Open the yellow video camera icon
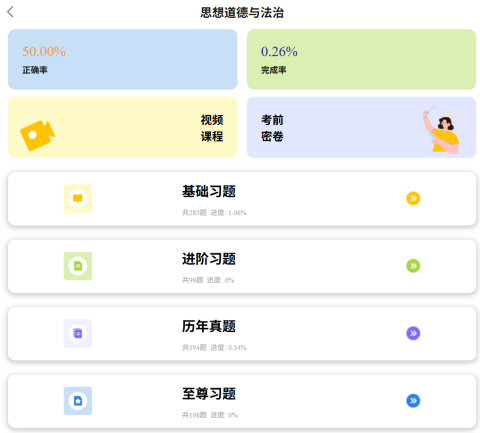The height and width of the screenshot is (433, 480). [37, 135]
